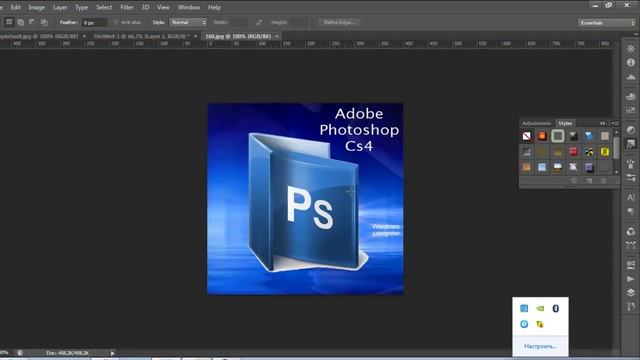Apply the red-orange glowing style swatch
The height and width of the screenshot is (360, 640).
click(x=542, y=136)
